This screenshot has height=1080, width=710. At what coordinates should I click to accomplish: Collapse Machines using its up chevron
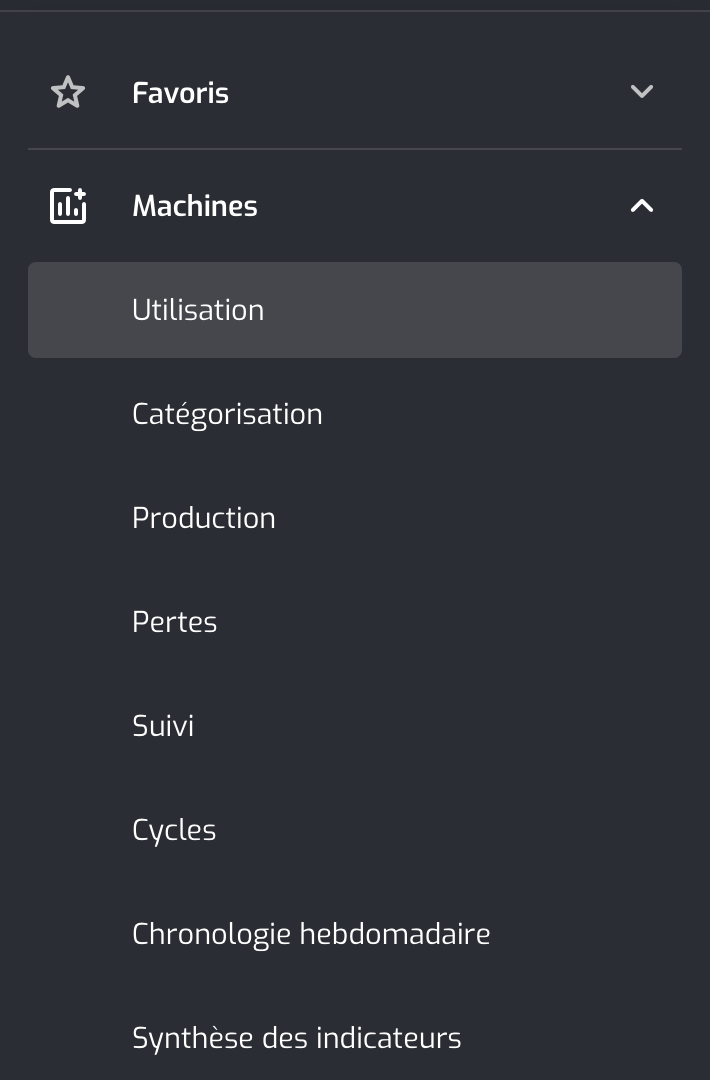tap(642, 205)
